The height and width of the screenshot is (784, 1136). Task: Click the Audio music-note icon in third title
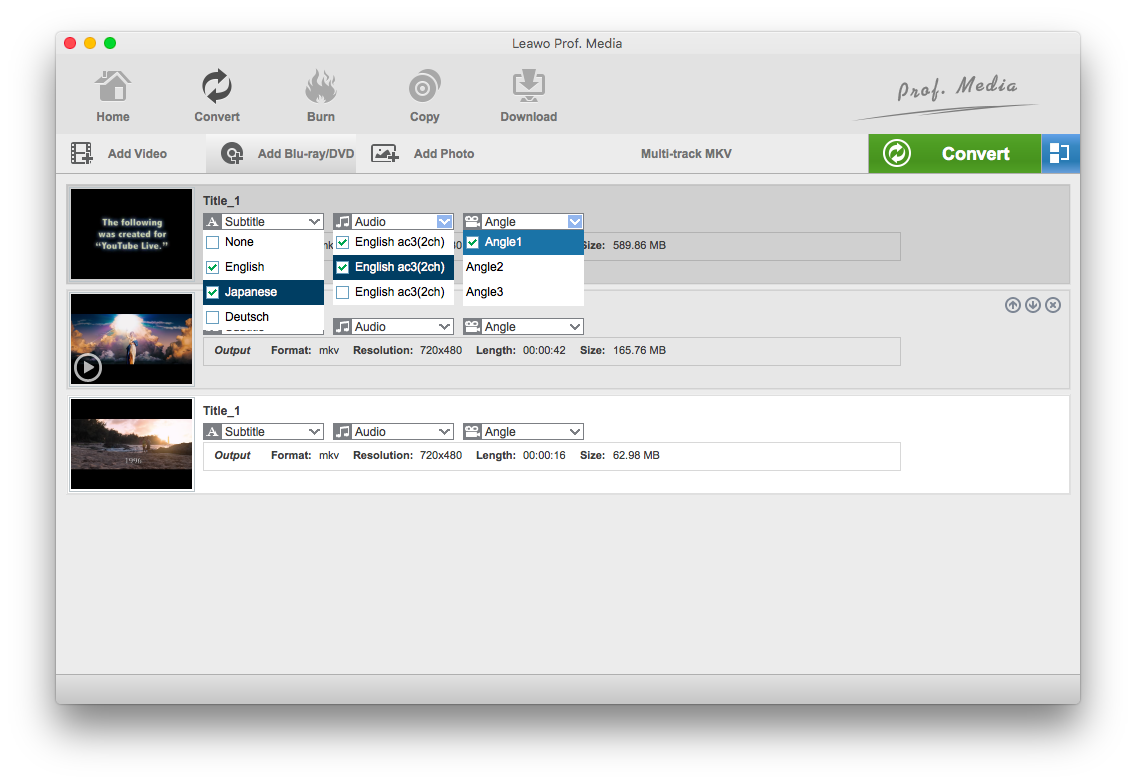343,432
